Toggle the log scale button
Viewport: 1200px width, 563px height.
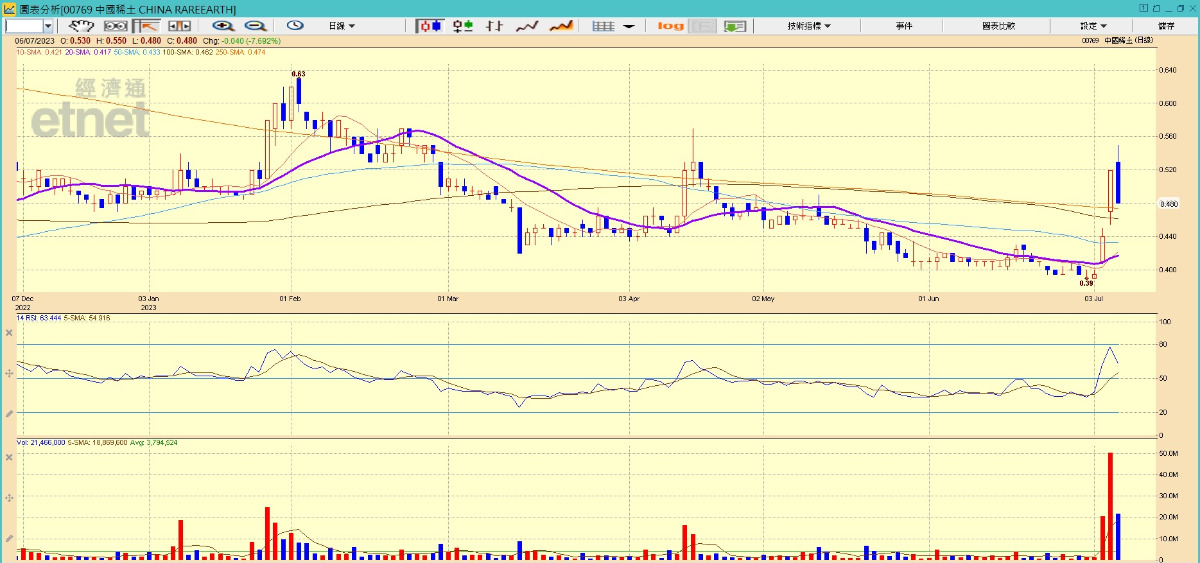(x=670, y=25)
